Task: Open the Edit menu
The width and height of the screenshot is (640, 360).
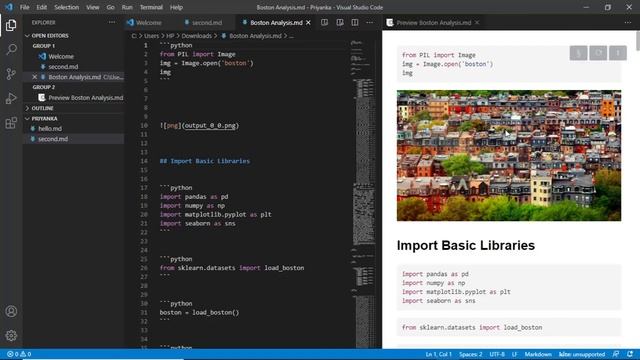Action: (42, 7)
